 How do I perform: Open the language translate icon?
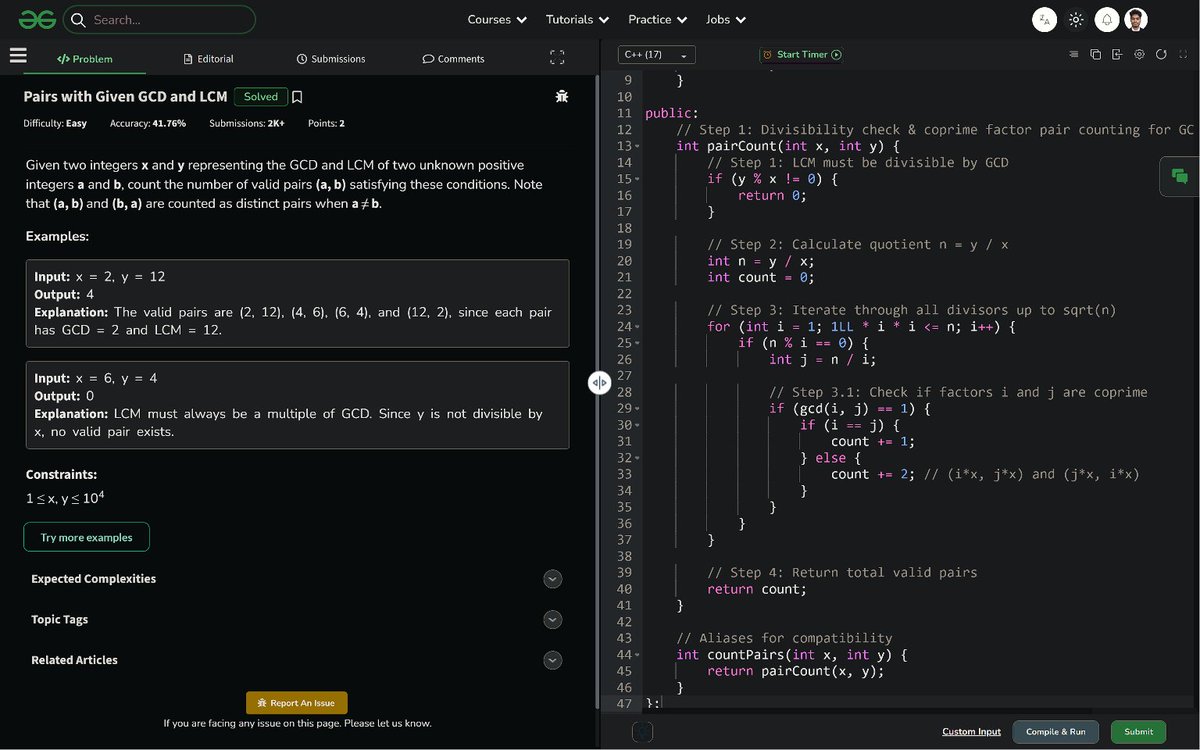pos(1044,19)
